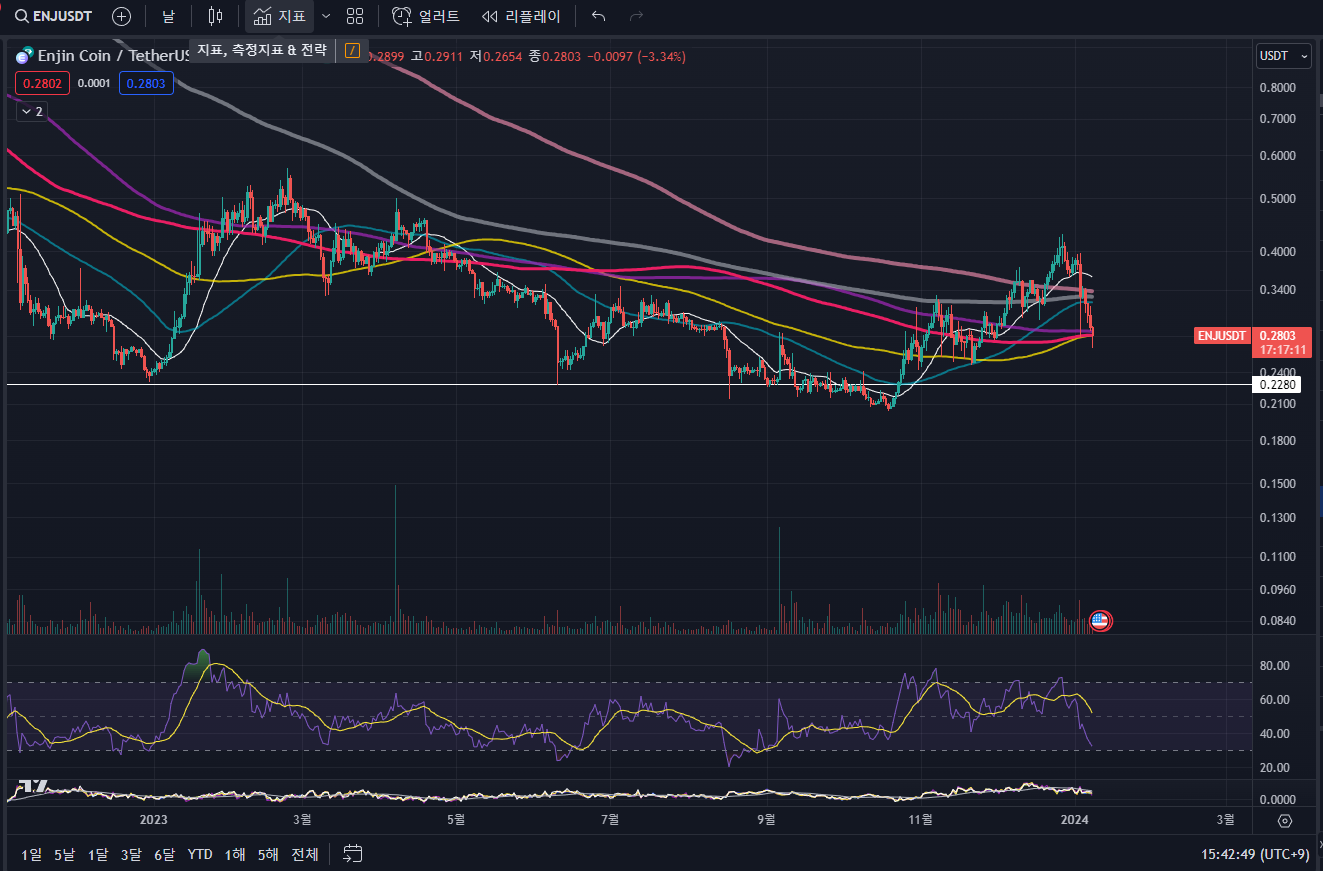This screenshot has width=1323, height=871.
Task: Open the ENJUSDT symbol search
Action: (x=53, y=16)
